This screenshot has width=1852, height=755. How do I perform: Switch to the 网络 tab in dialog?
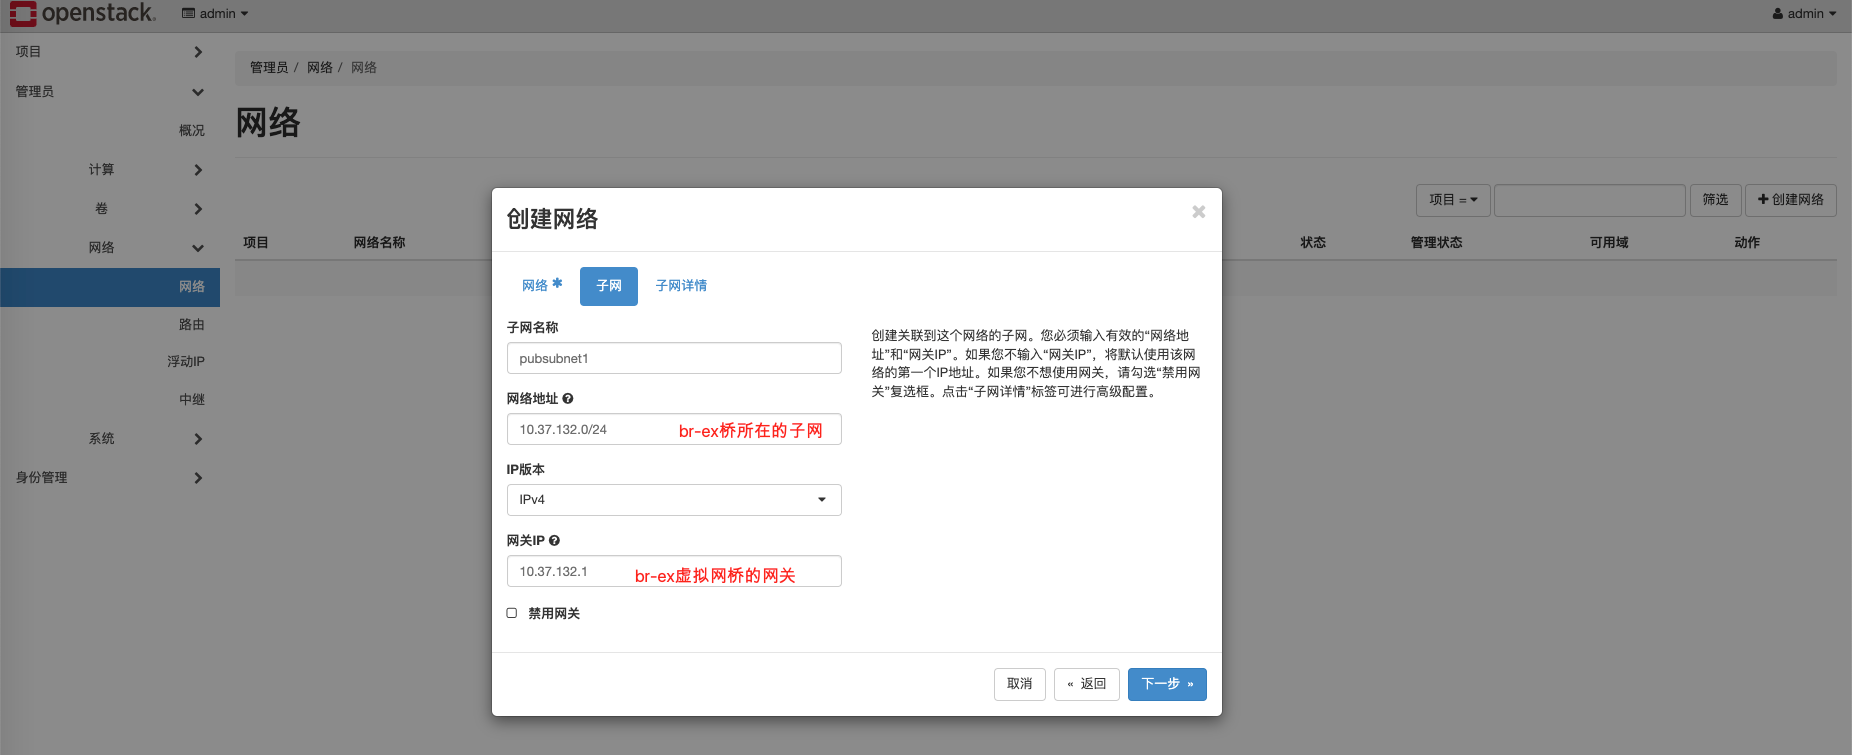[542, 286]
